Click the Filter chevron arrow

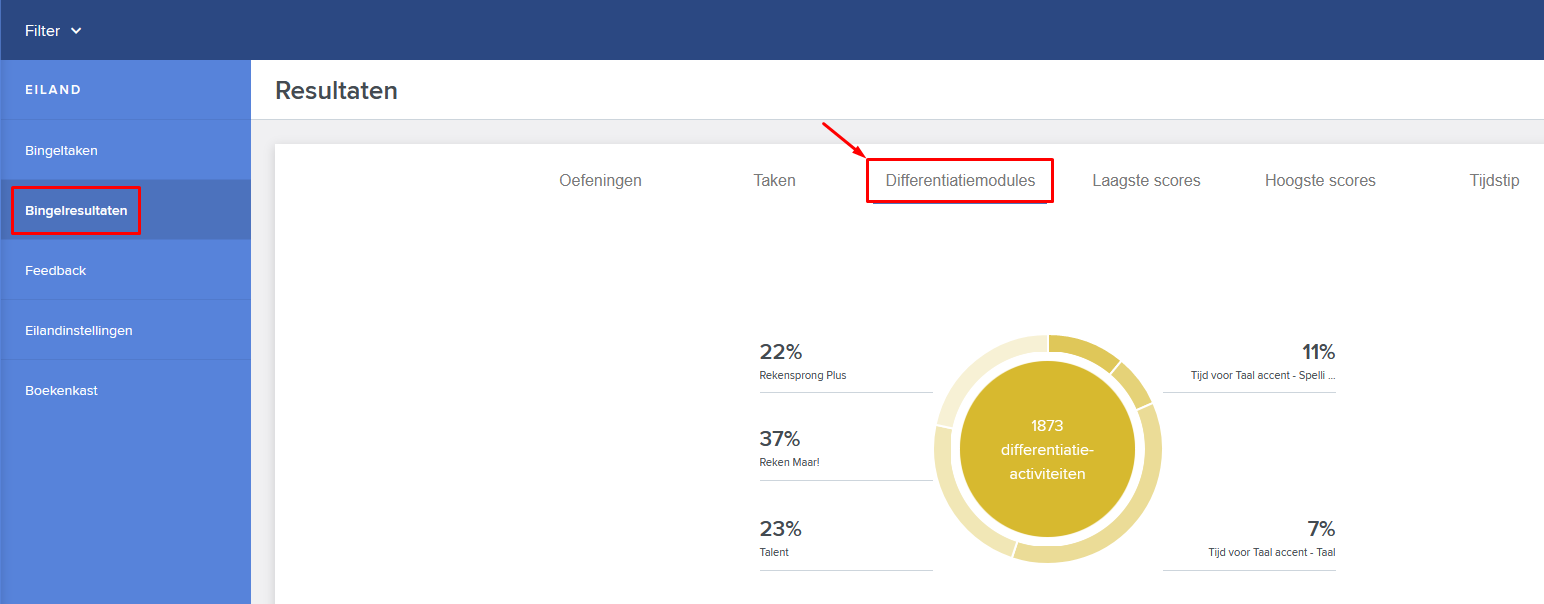[76, 31]
